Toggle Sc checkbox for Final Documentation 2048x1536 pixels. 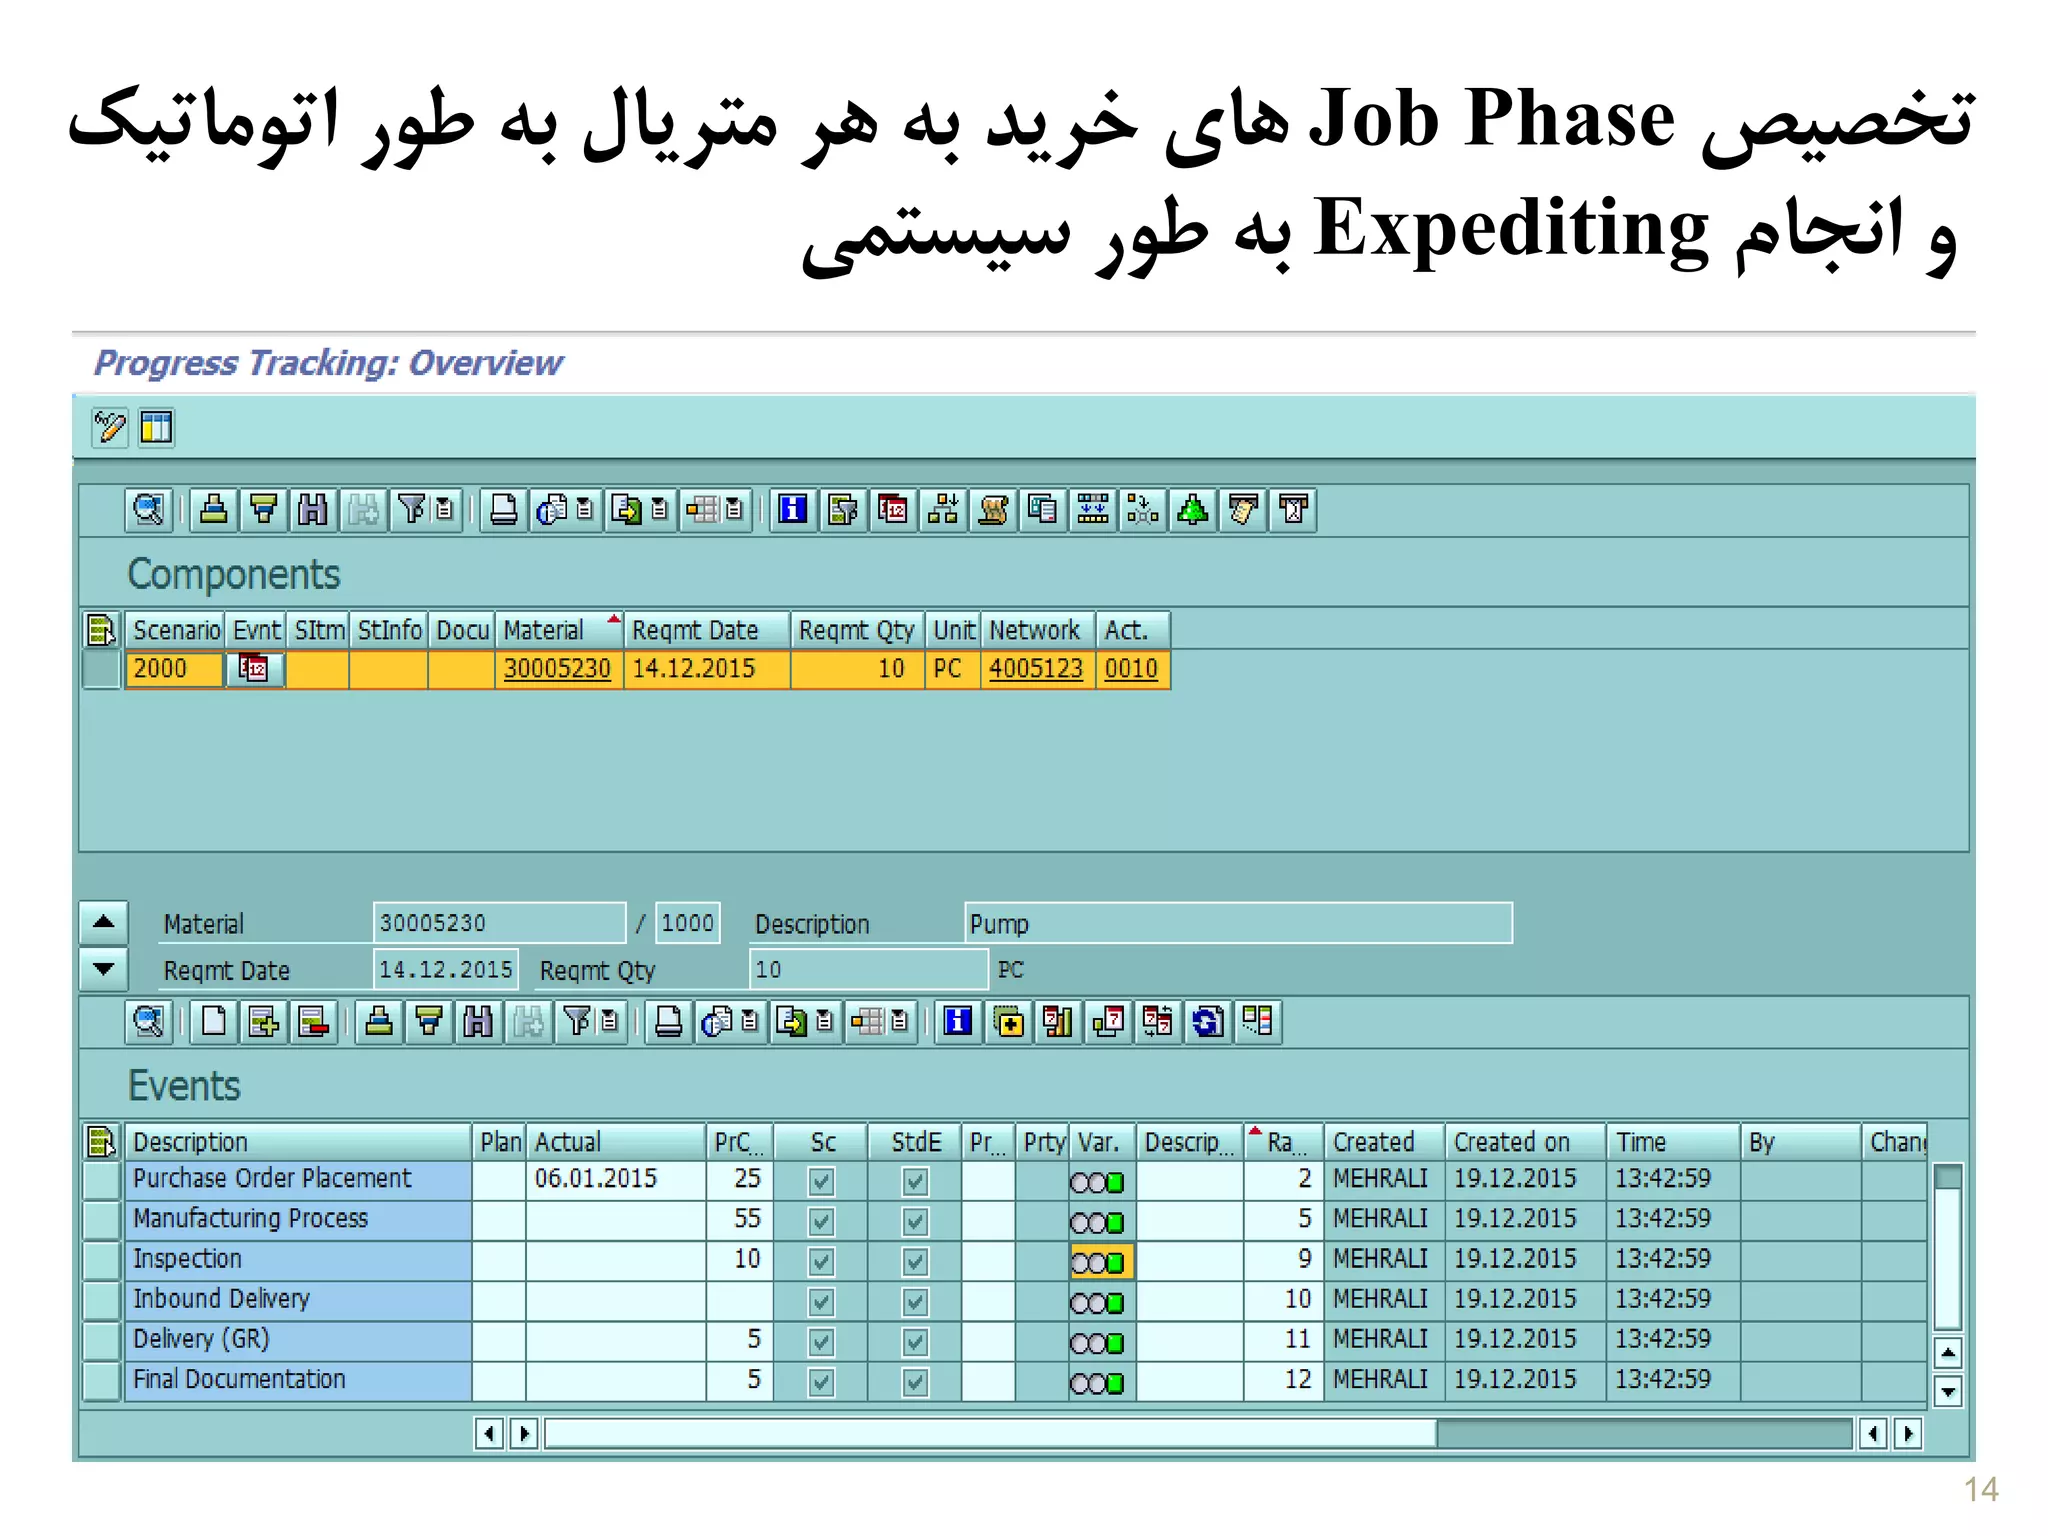click(821, 1382)
